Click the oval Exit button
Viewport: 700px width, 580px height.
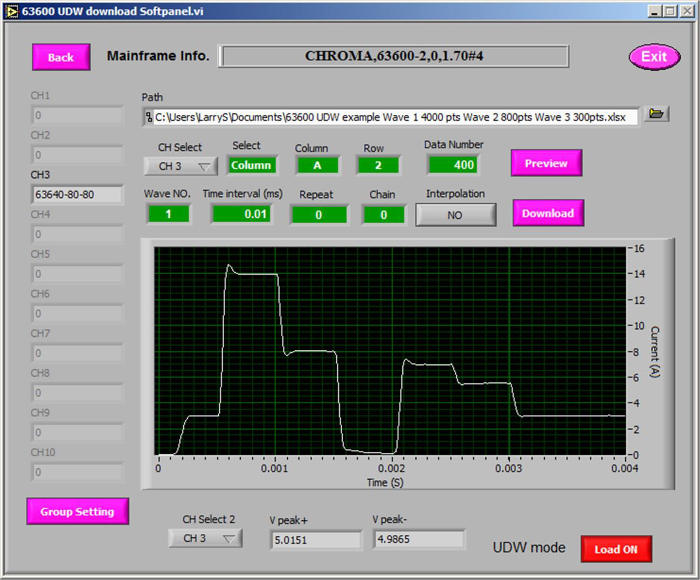(654, 57)
